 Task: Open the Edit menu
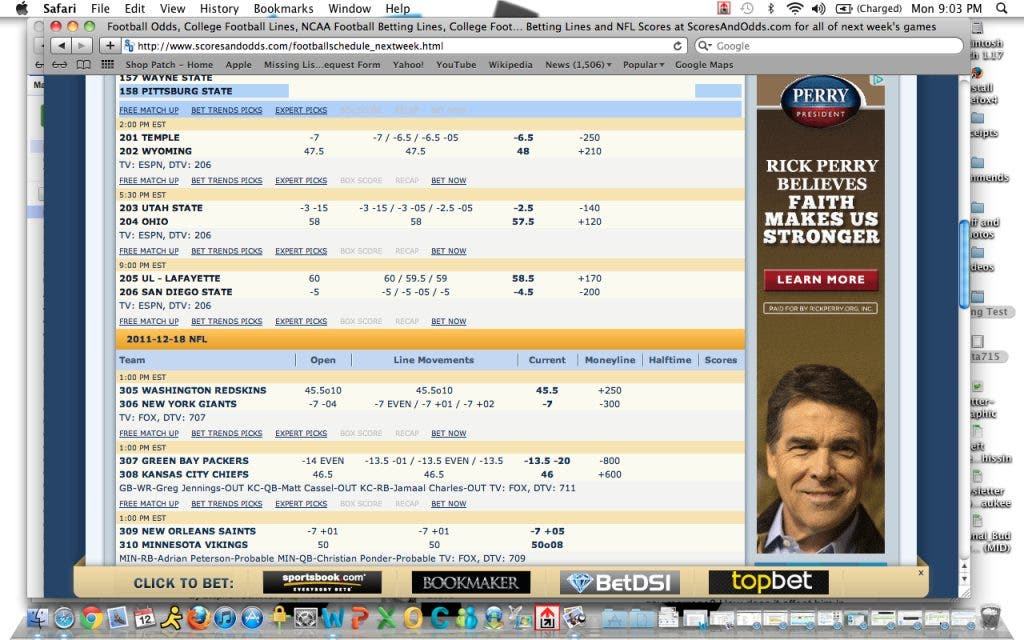(x=135, y=8)
